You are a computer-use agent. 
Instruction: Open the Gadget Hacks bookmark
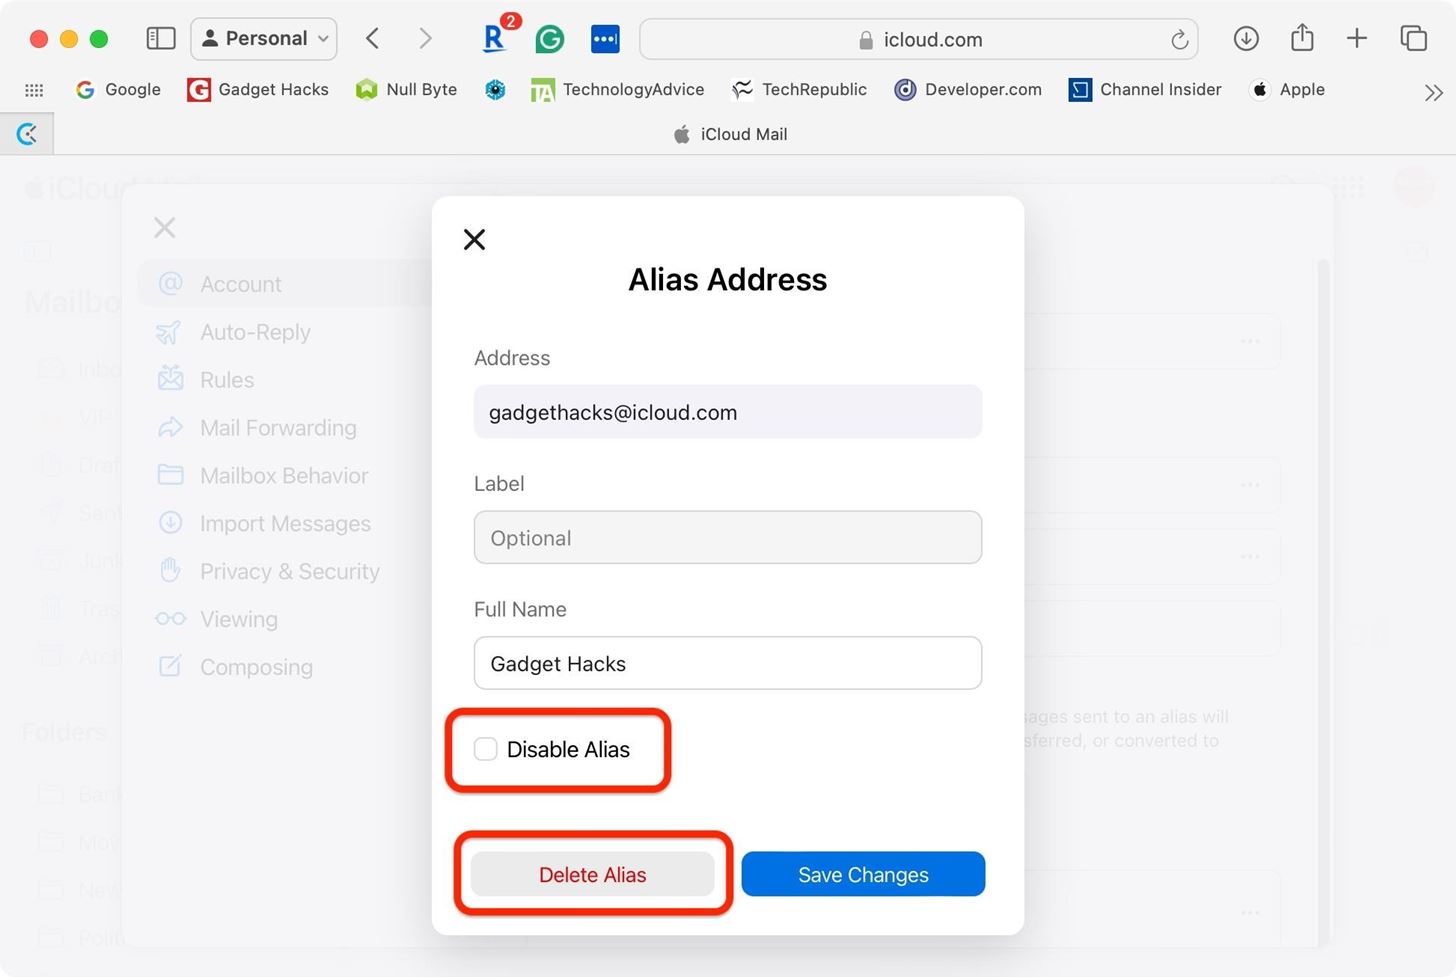pos(258,89)
